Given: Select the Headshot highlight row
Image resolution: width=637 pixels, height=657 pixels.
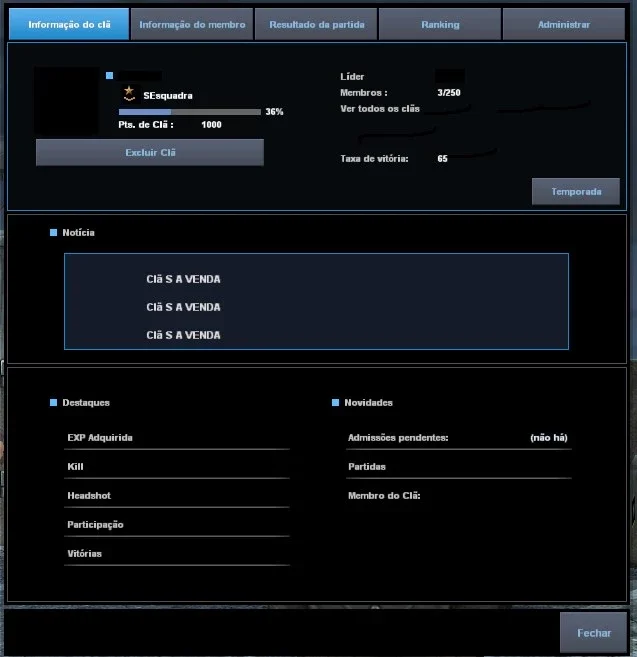Looking at the screenshot, I should [176, 496].
